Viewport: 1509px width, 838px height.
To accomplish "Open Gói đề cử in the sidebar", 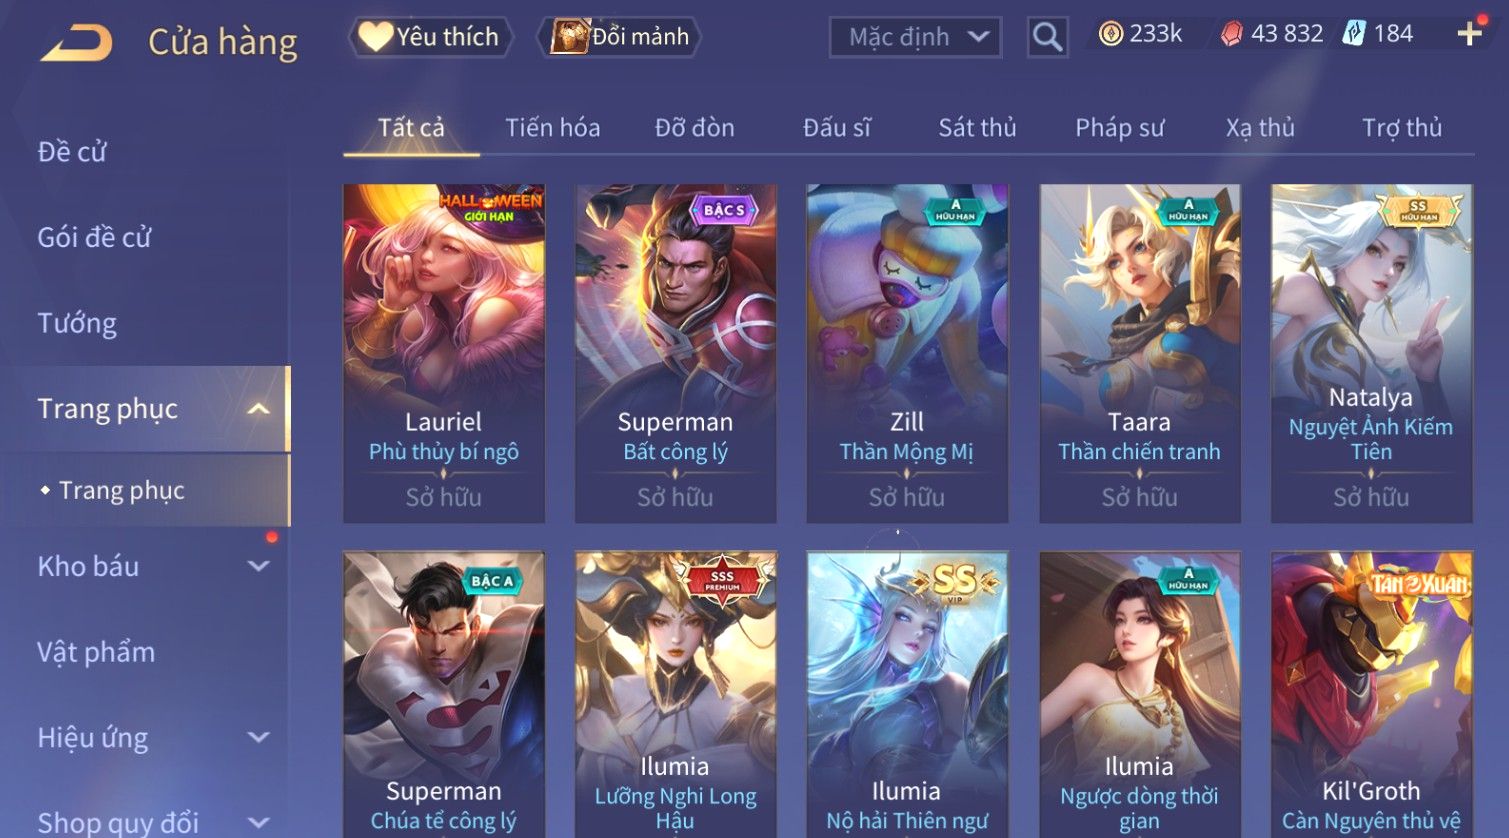I will click(x=94, y=238).
